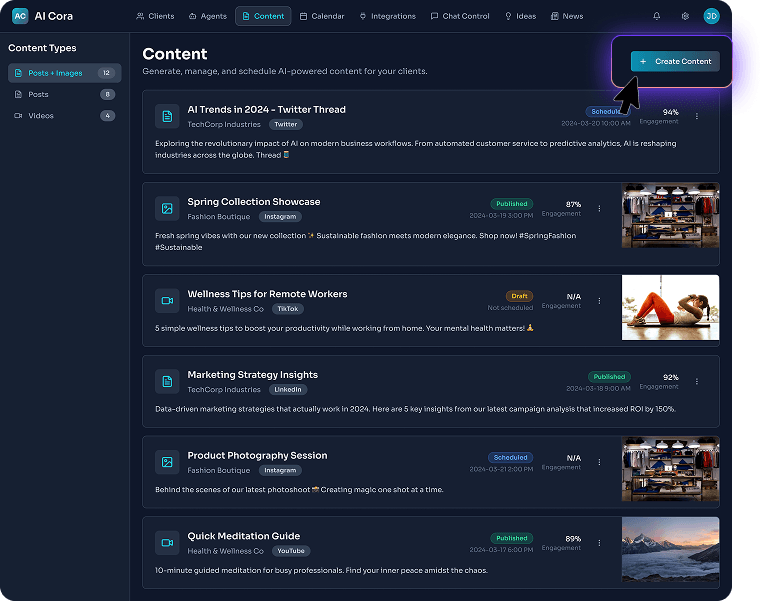The height and width of the screenshot is (601, 763).
Task: Open more options for Spring Collection Showcase
Action: click(599, 208)
